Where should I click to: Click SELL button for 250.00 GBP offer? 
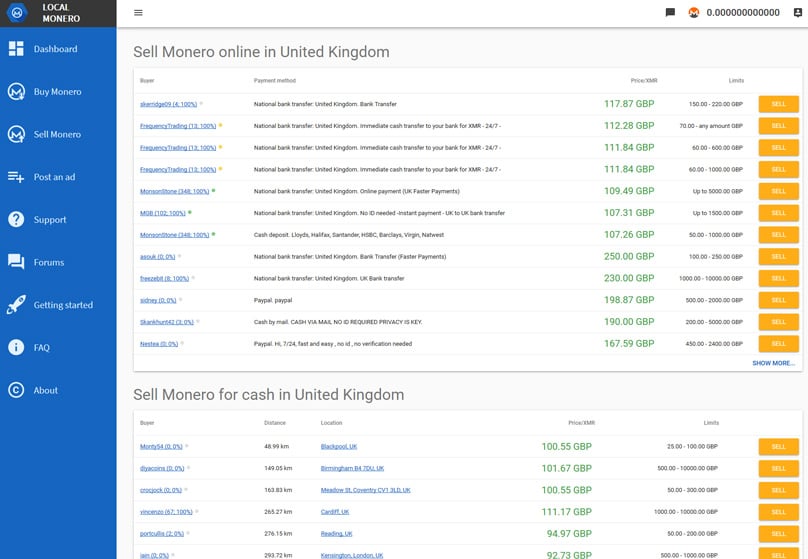point(778,257)
